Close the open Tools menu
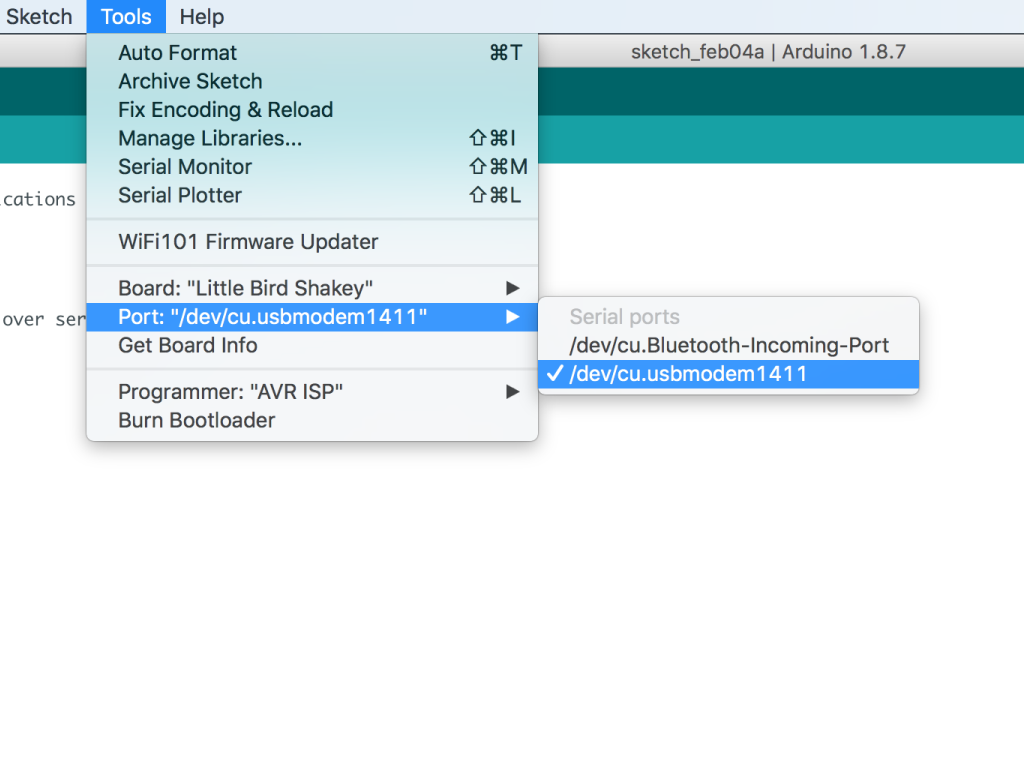 click(x=126, y=16)
